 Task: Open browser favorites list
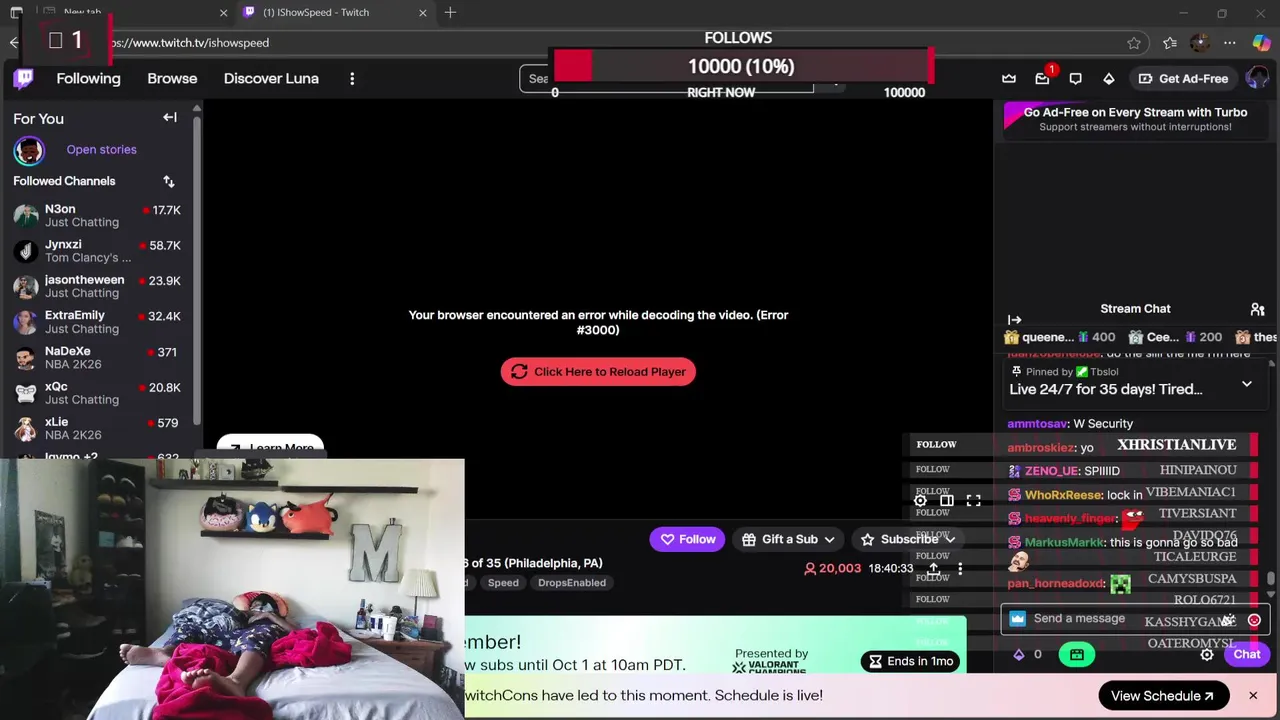point(1169,43)
